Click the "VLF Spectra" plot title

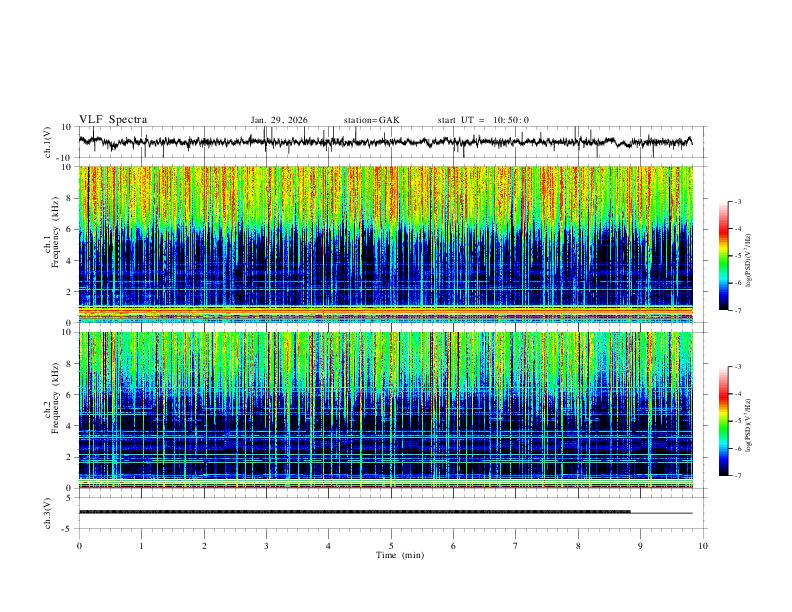(x=113, y=120)
